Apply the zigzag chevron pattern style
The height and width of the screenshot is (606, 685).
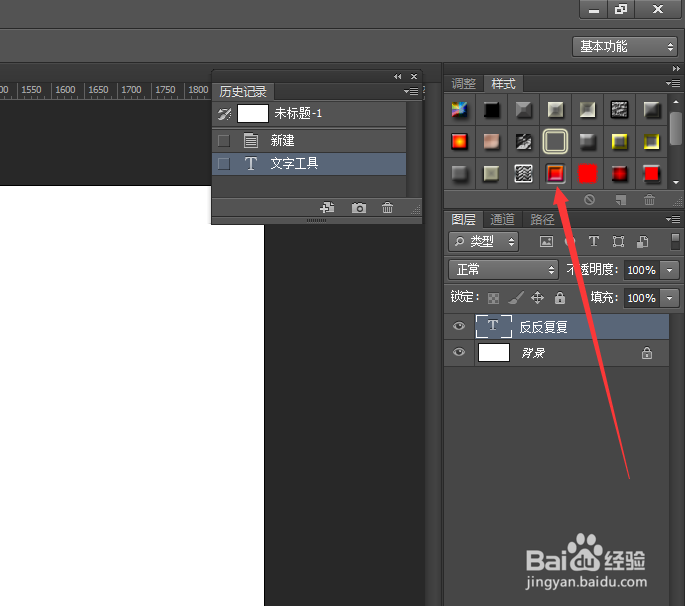tap(523, 173)
